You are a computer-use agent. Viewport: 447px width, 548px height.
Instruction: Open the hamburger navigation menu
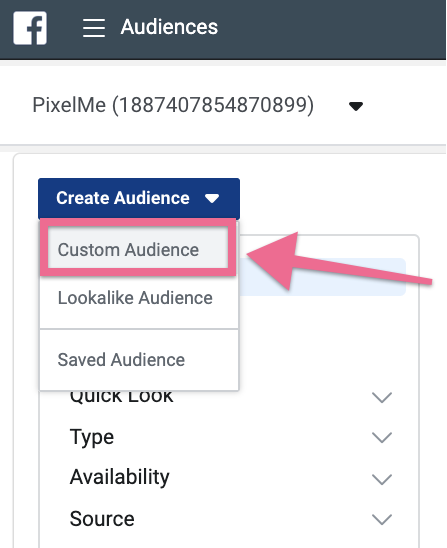94,28
